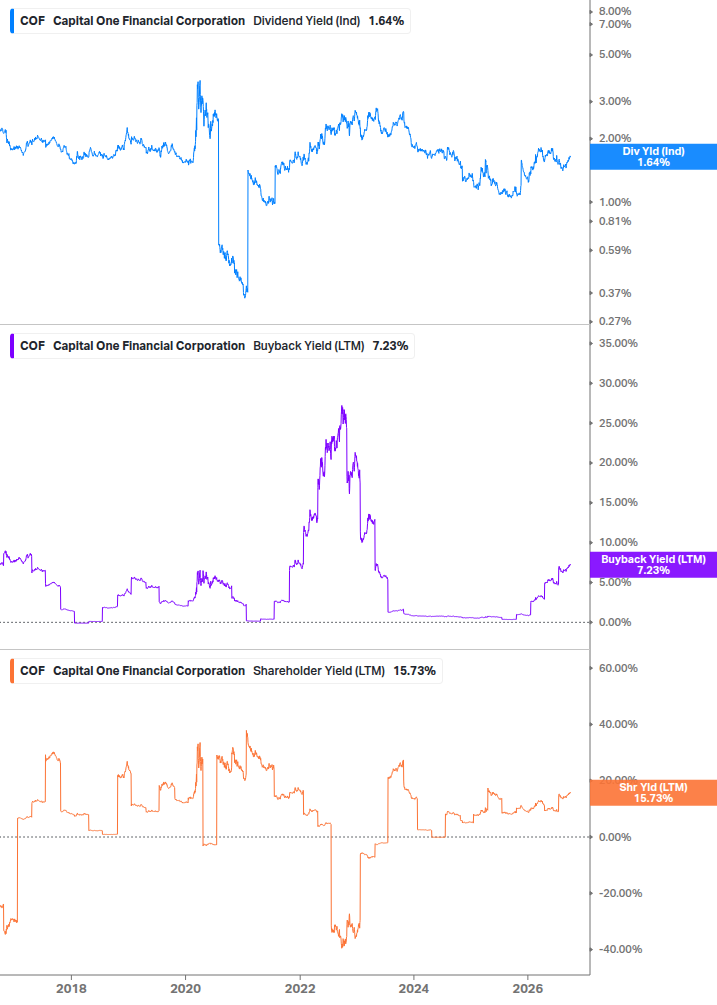
Task: Click 'Capital One Financial Corporation' in the Shareholder Yield legend
Action: point(149,671)
